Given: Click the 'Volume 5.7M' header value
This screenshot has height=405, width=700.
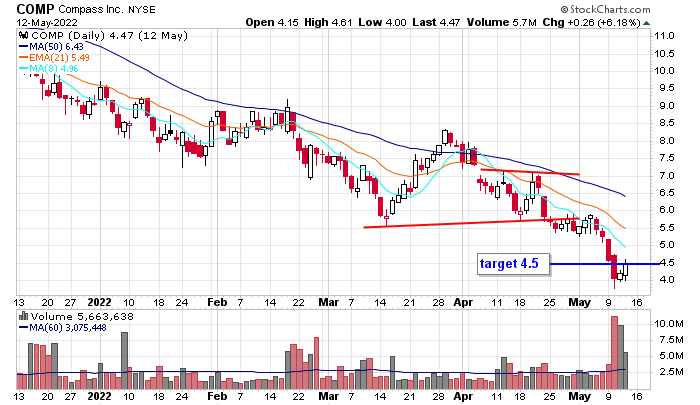Looking at the screenshot, I should pyautogui.click(x=501, y=22).
